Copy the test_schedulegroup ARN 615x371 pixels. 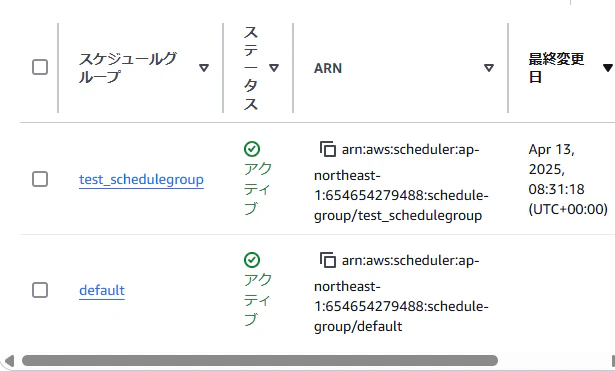pos(328,149)
